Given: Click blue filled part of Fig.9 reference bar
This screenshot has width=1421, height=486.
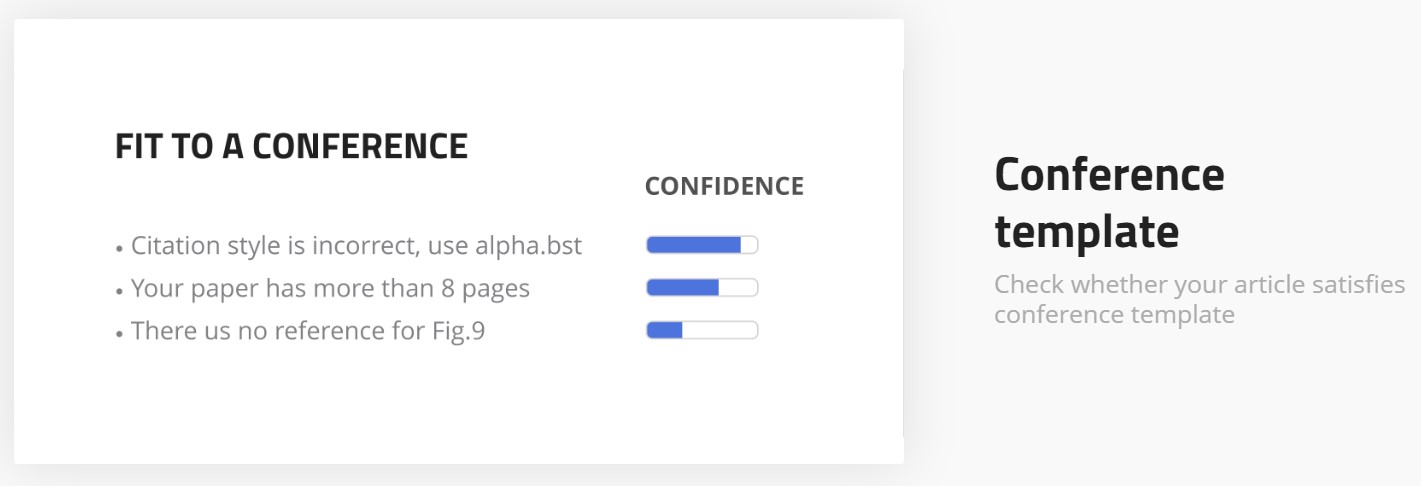Looking at the screenshot, I should 665,330.
